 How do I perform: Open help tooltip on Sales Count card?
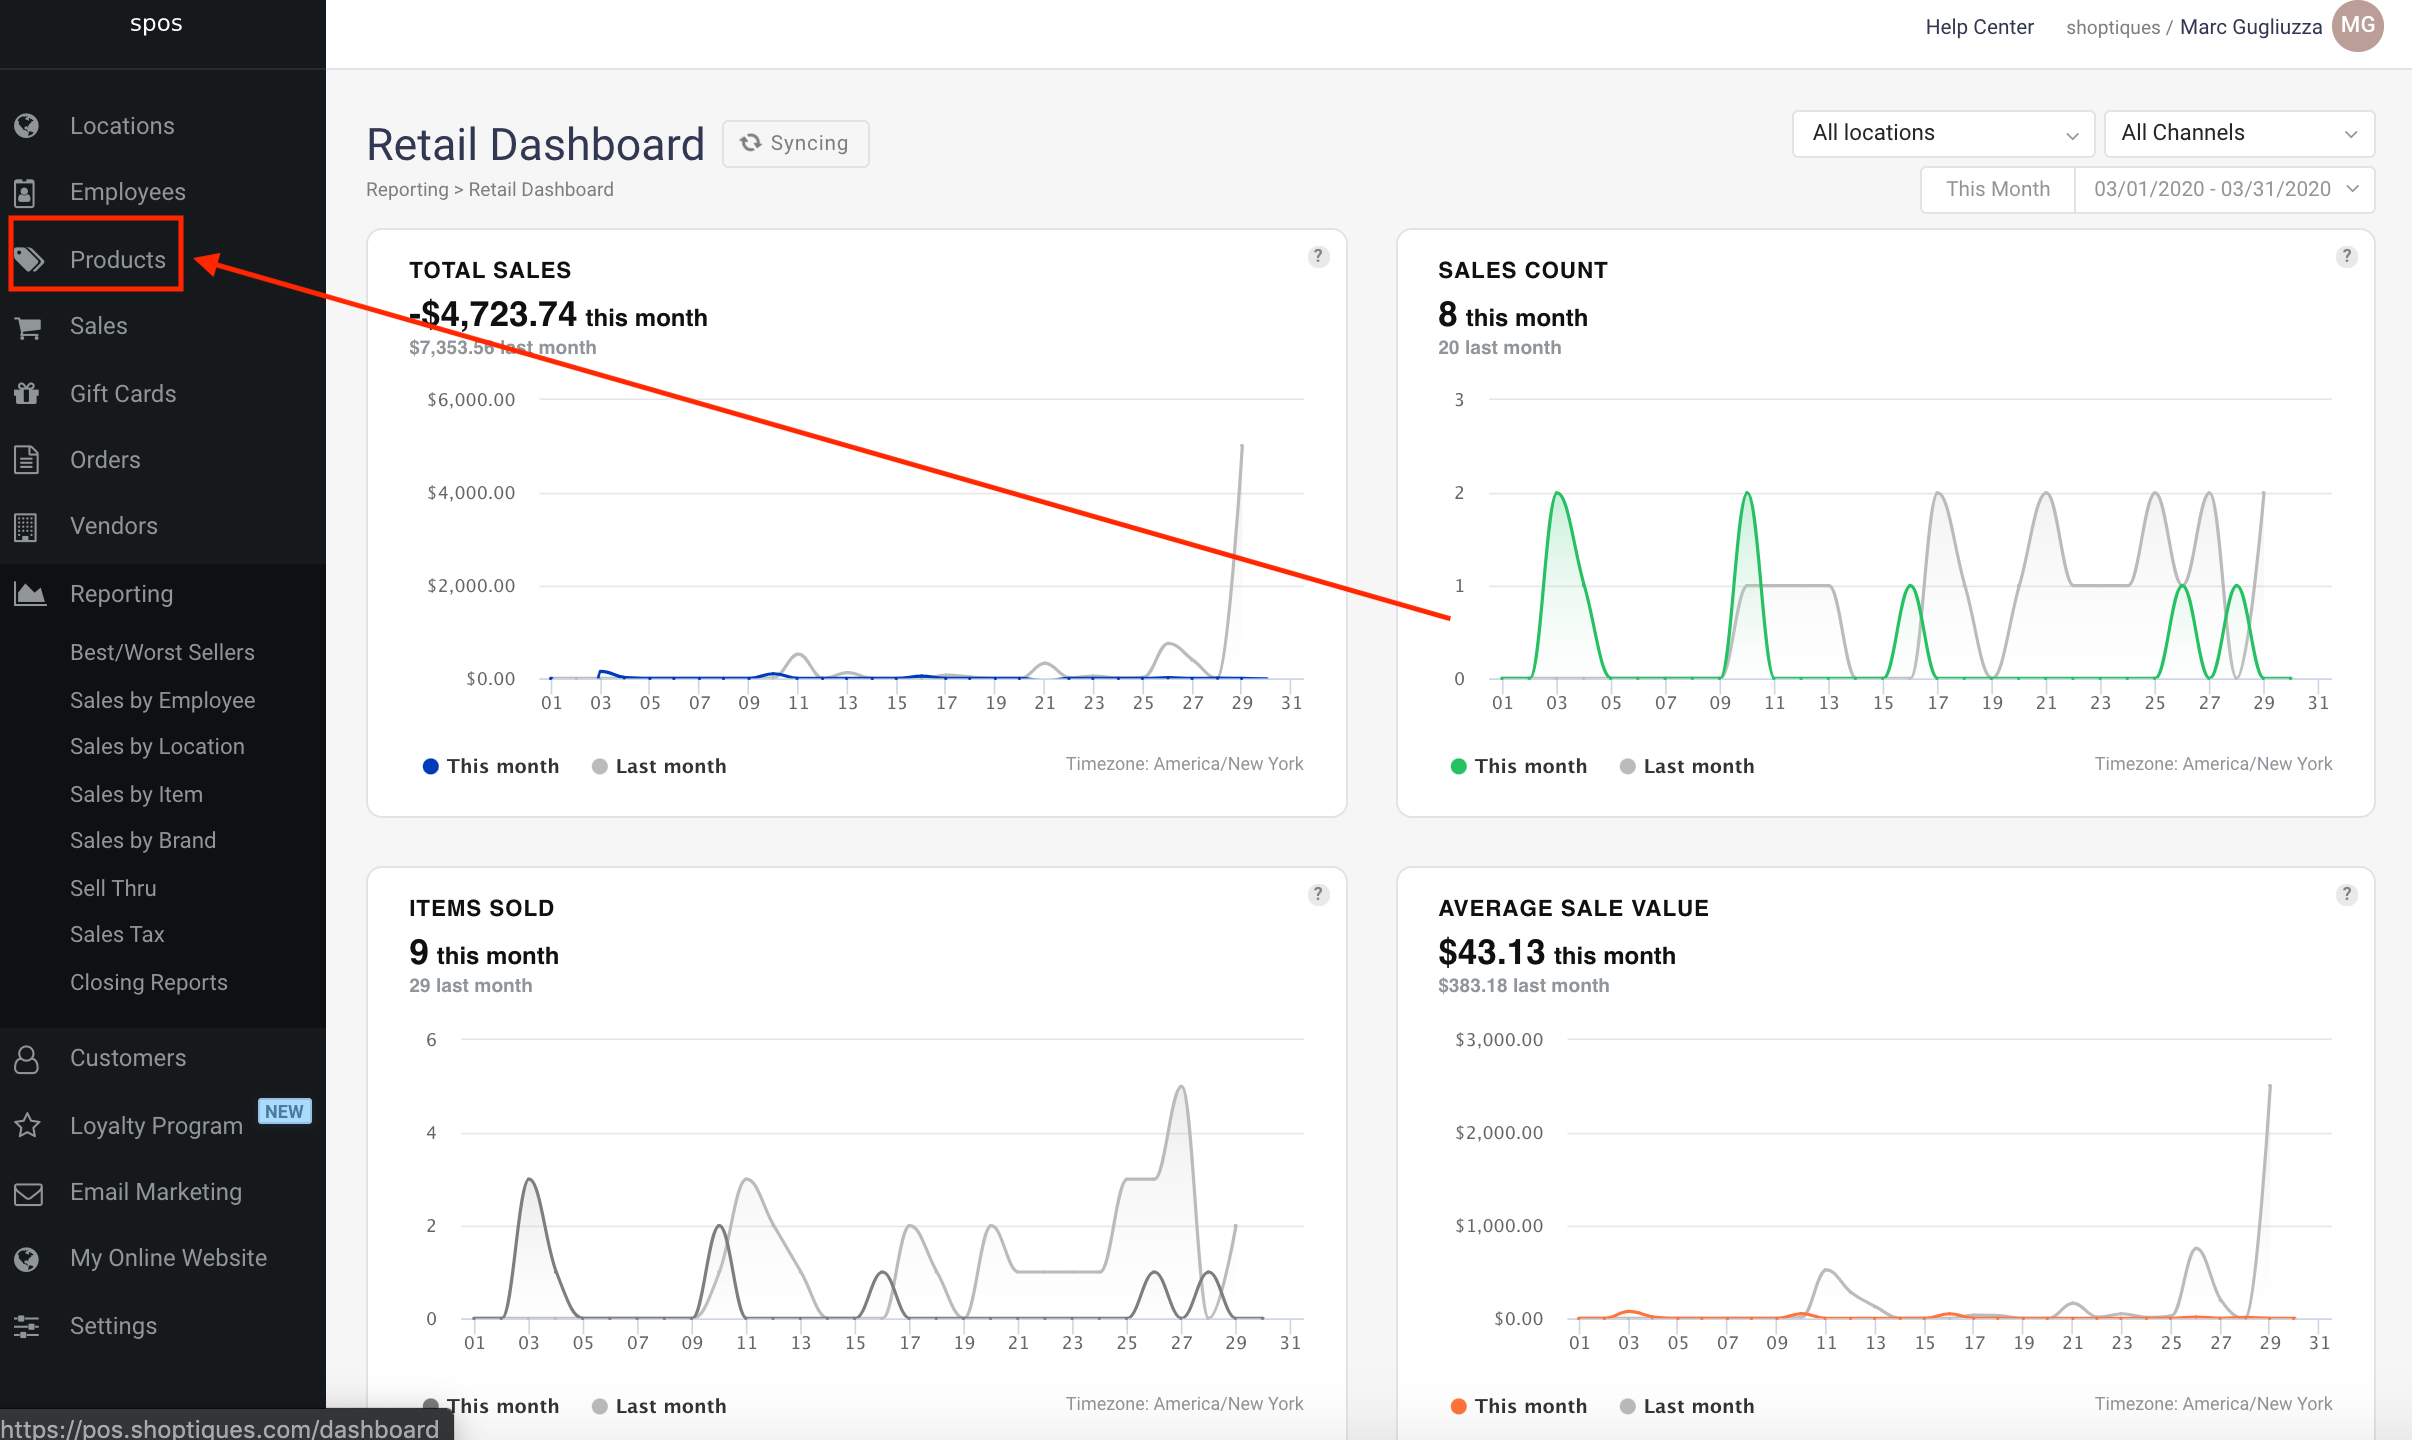coord(2346,257)
